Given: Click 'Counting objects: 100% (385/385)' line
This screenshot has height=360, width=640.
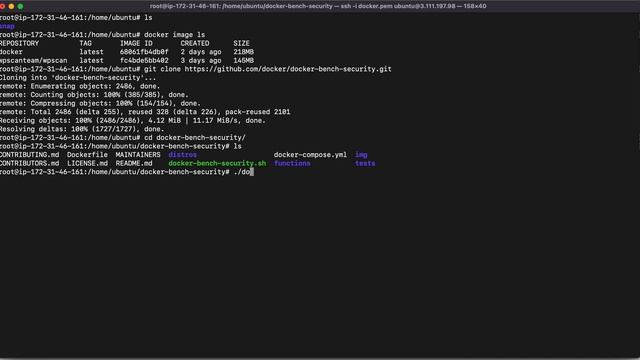Looking at the screenshot, I should (x=94, y=95).
